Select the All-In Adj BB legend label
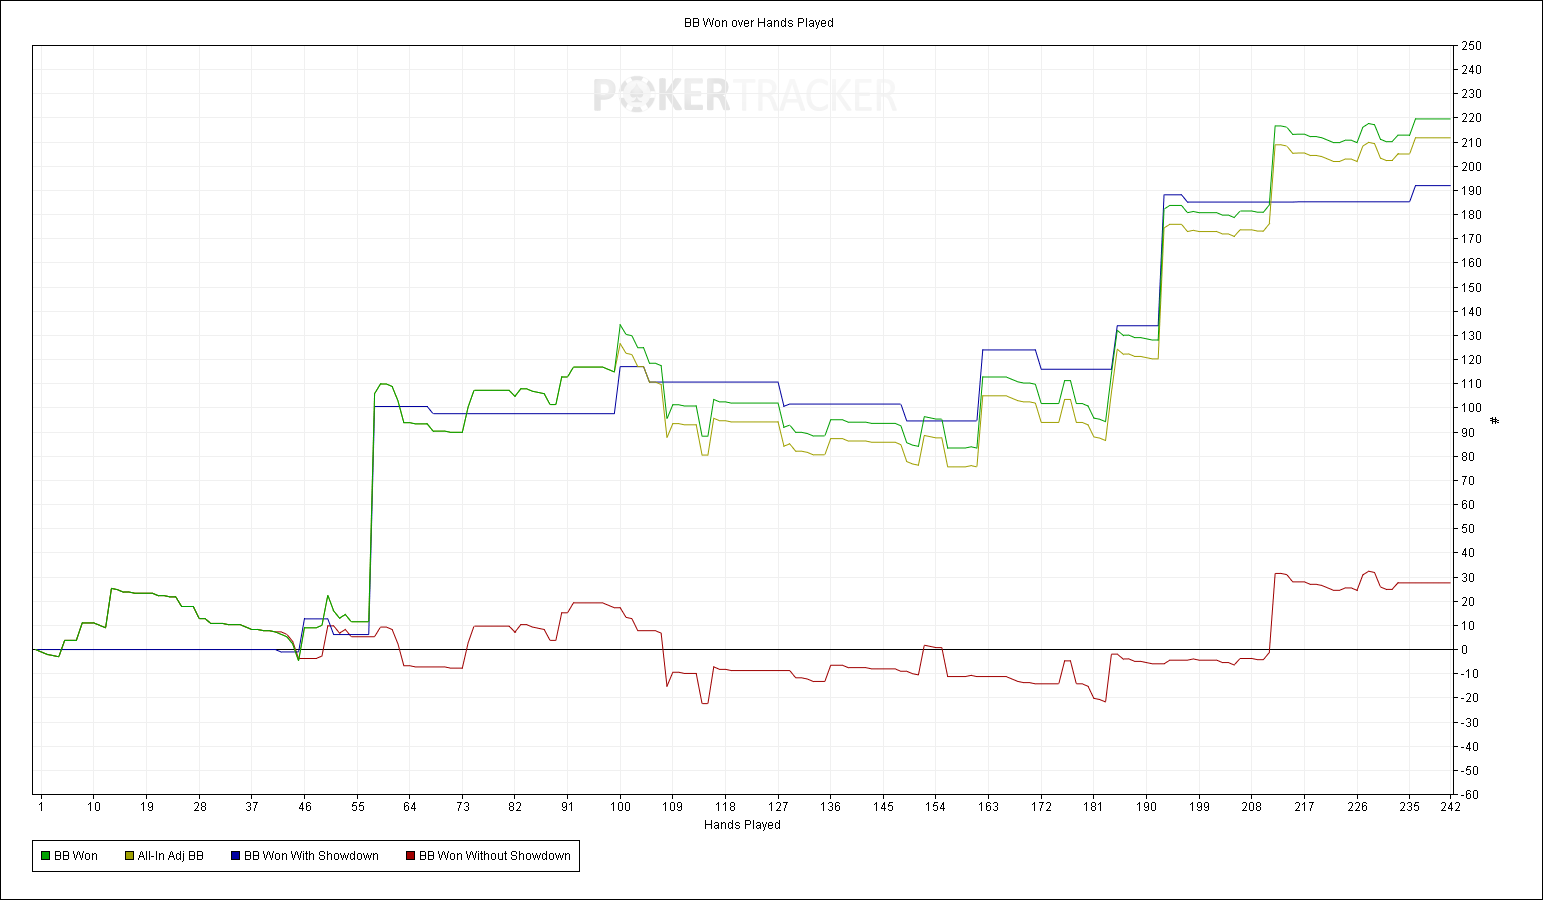This screenshot has width=1543, height=900. [x=171, y=856]
